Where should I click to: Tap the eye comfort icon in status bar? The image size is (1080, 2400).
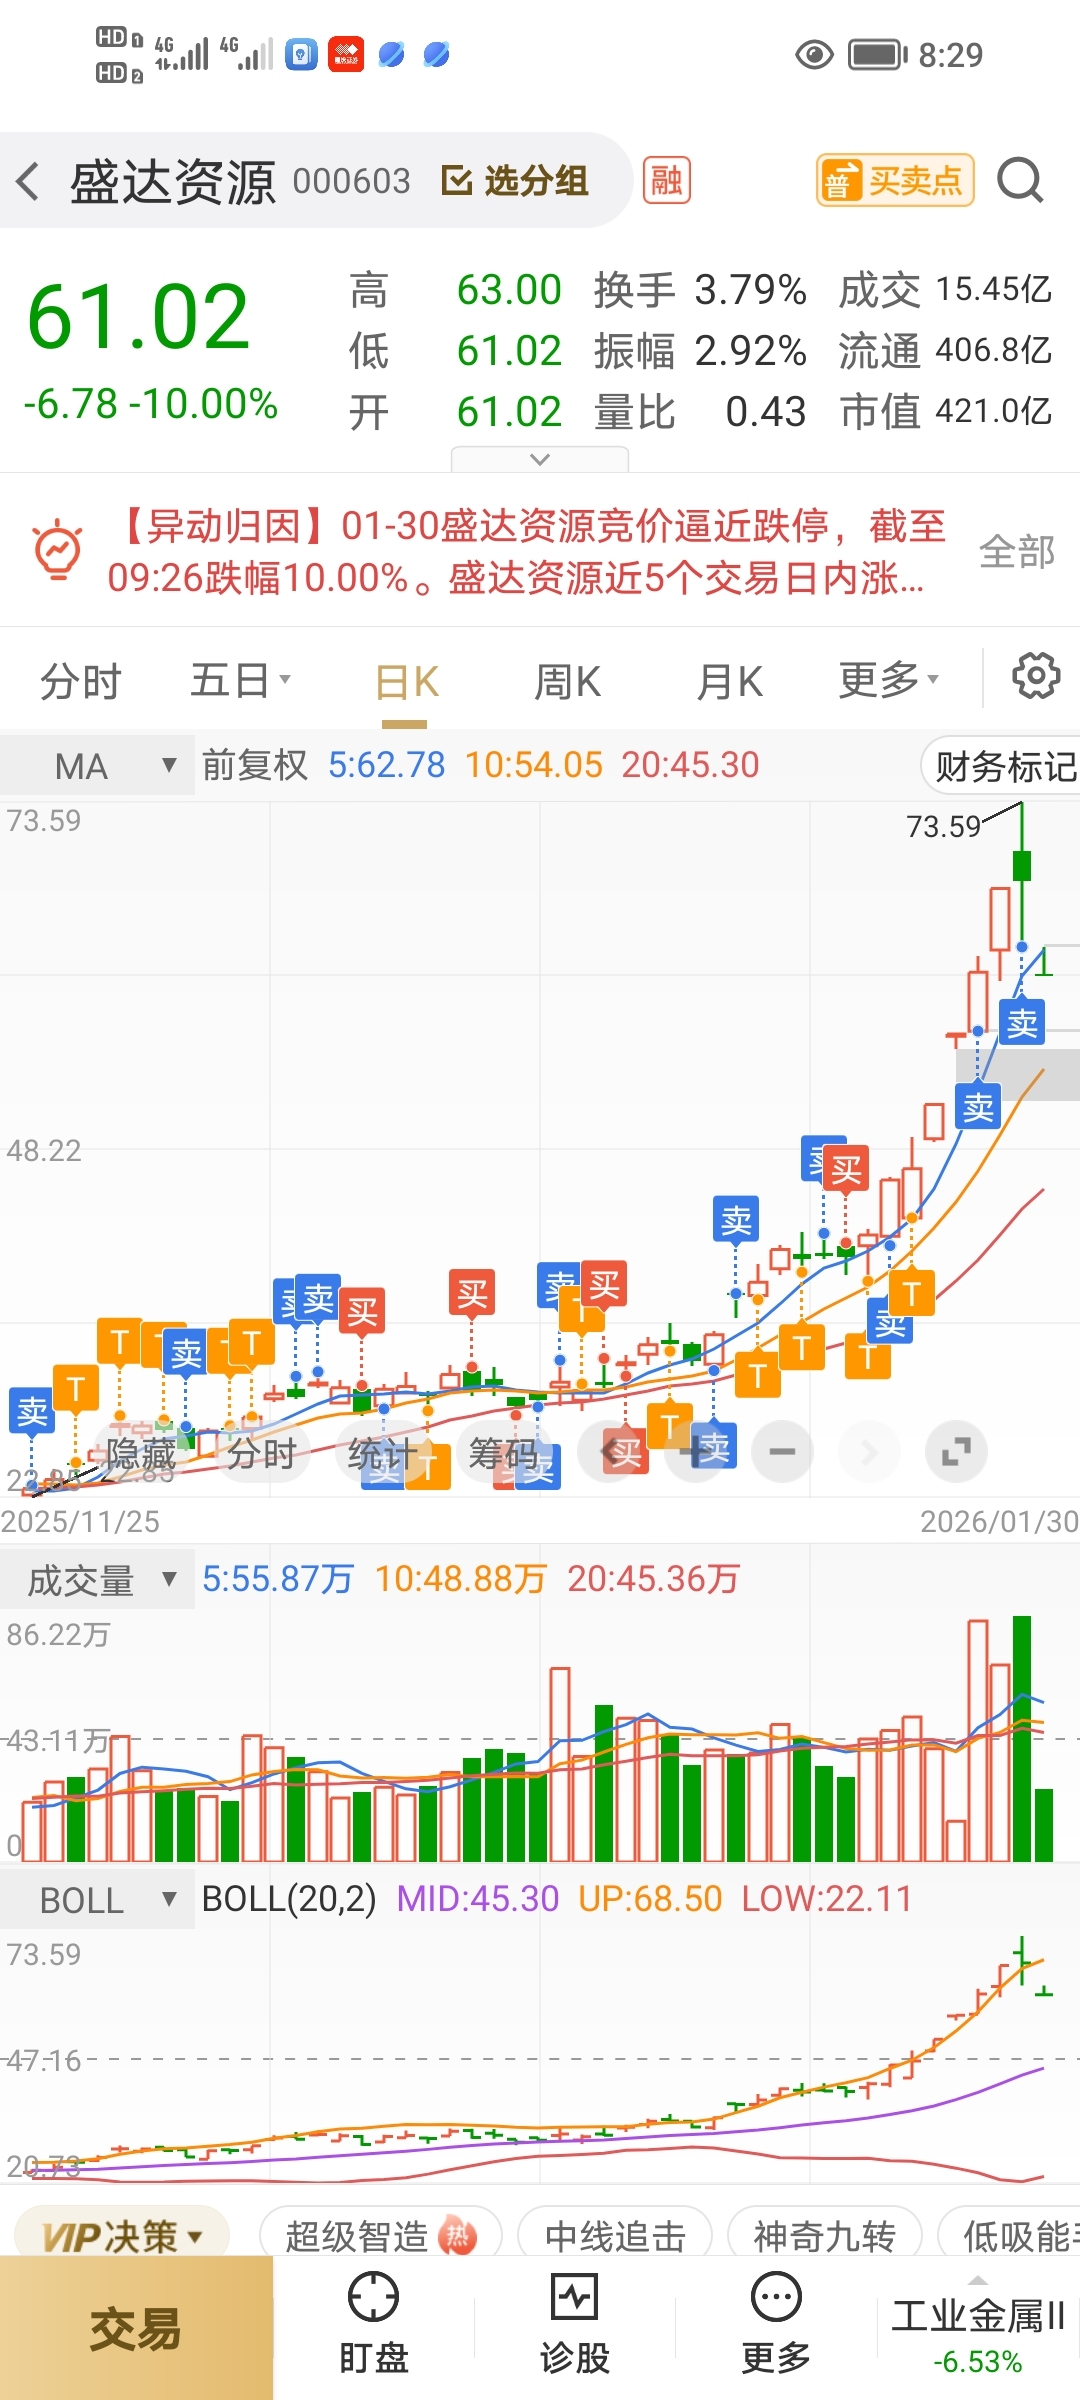tap(814, 54)
